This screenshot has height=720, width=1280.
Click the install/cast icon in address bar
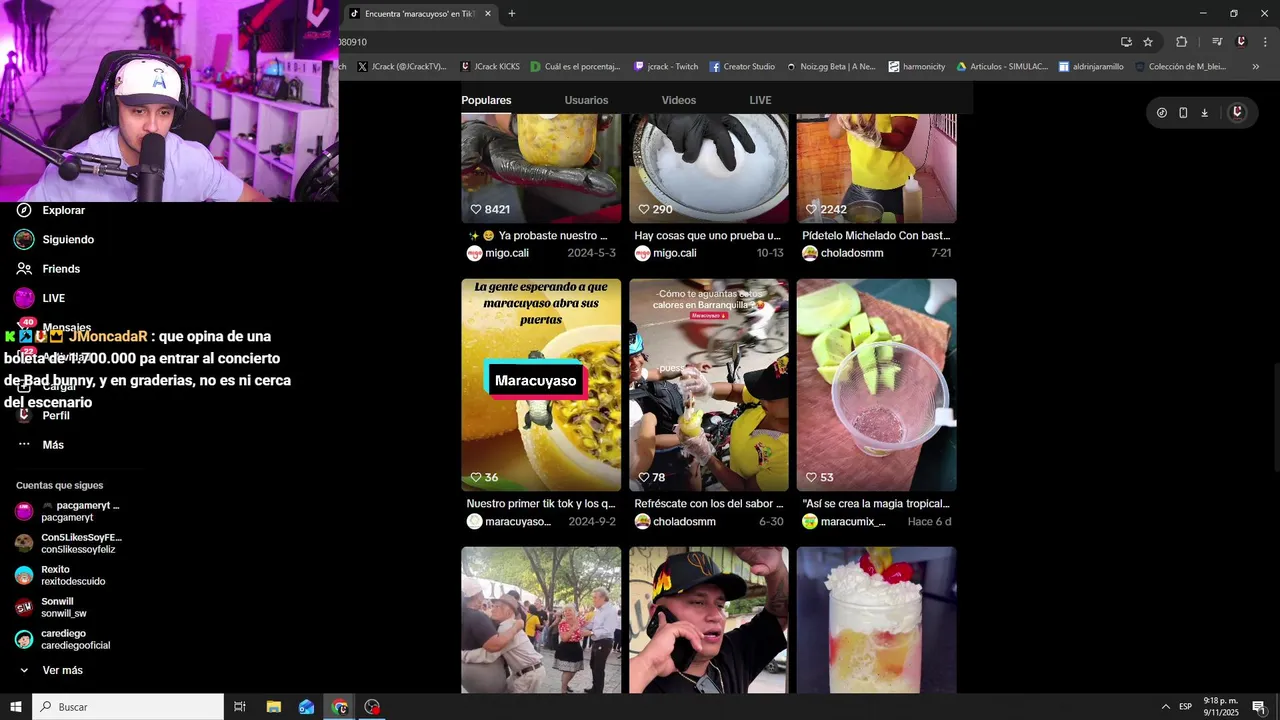point(1126,42)
